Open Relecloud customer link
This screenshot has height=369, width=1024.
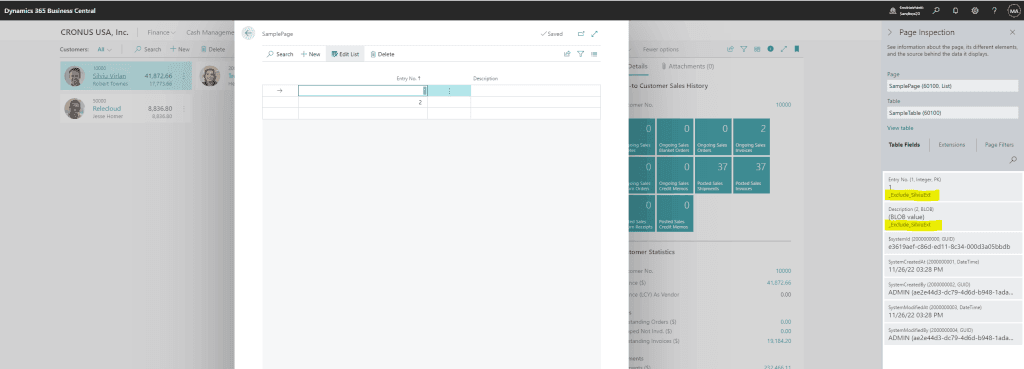[x=106, y=108]
